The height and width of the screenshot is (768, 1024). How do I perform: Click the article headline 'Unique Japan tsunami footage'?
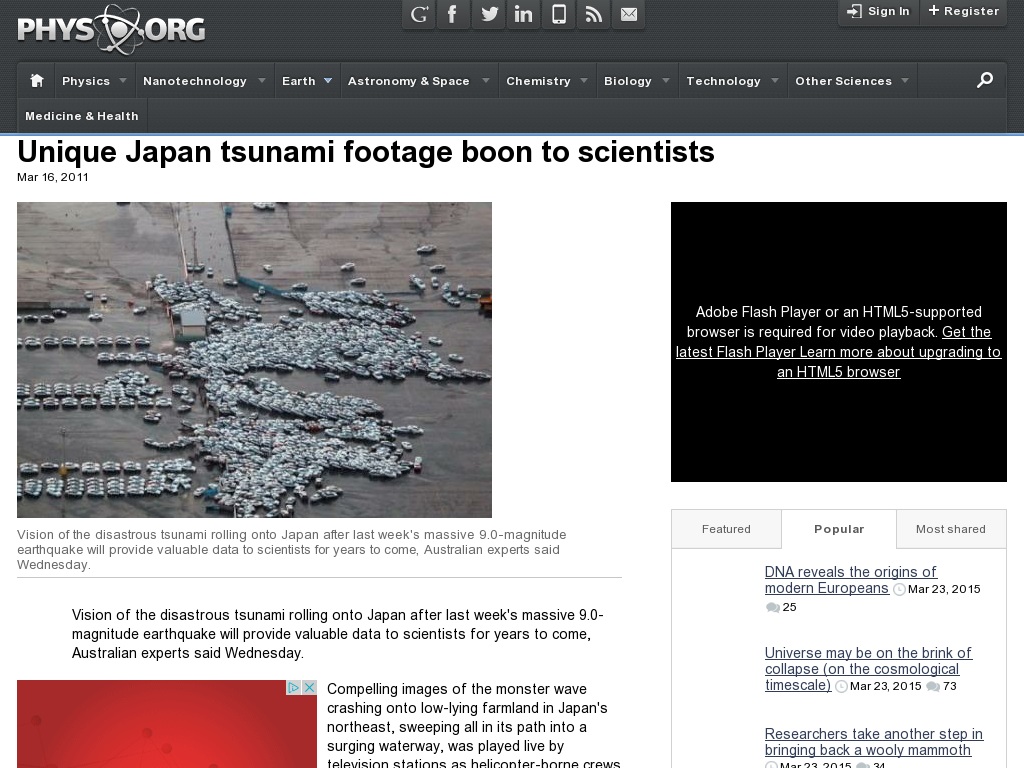(366, 152)
